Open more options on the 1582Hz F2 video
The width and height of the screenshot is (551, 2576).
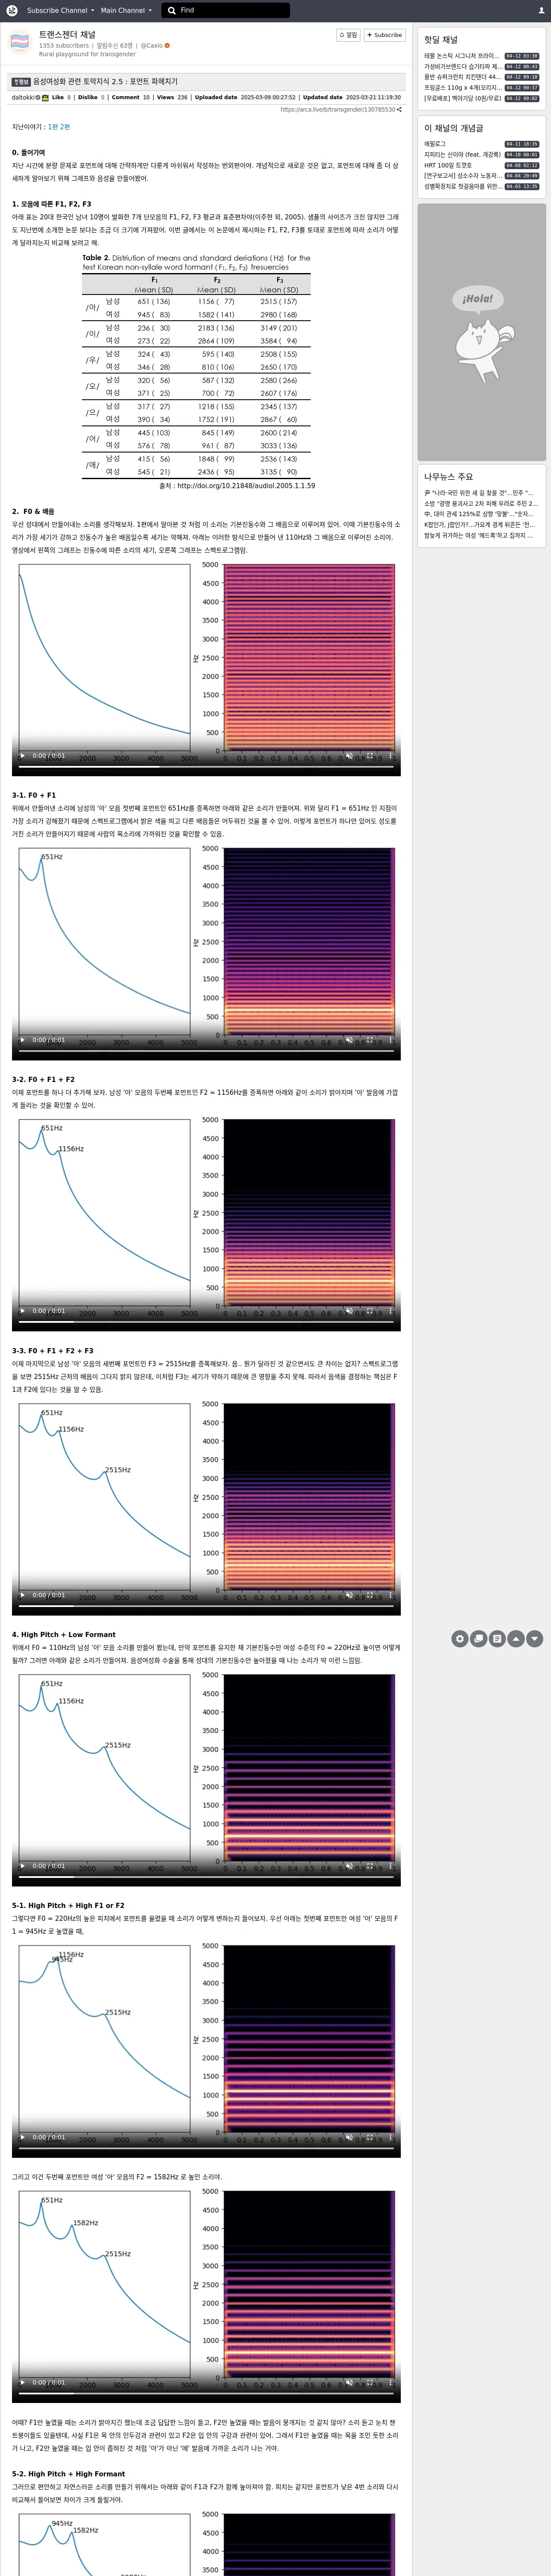click(x=390, y=2382)
